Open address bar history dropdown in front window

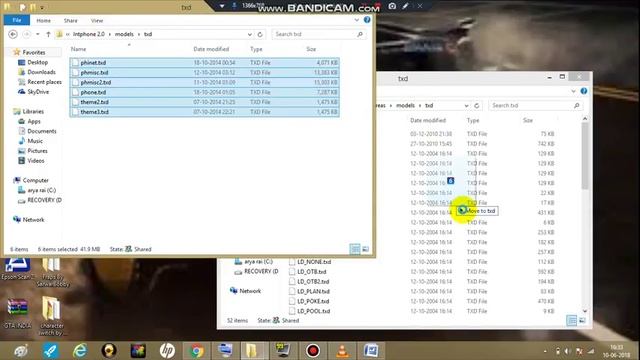[249, 35]
